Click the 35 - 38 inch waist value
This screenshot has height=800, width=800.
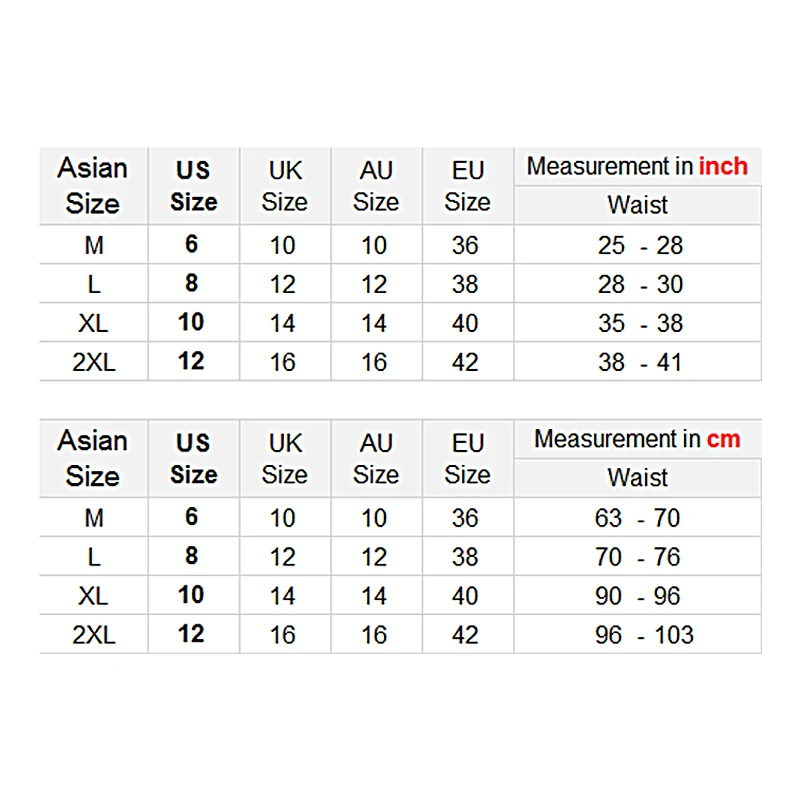(640, 323)
